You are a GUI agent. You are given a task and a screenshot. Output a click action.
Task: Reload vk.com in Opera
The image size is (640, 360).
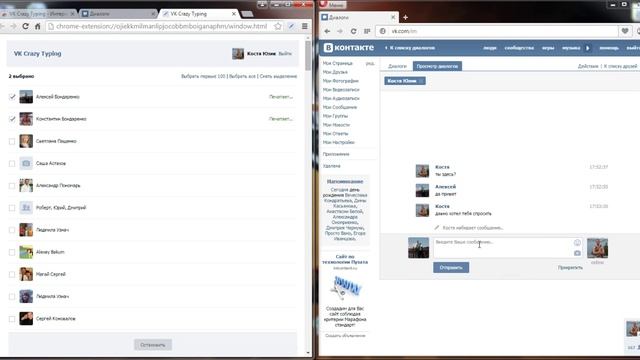(353, 31)
